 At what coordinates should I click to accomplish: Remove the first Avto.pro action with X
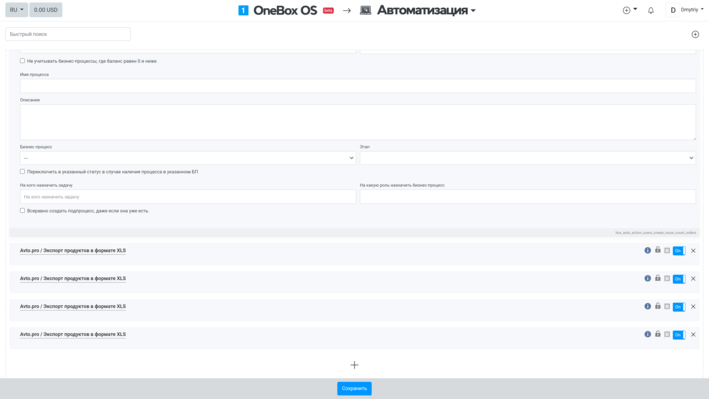693,251
